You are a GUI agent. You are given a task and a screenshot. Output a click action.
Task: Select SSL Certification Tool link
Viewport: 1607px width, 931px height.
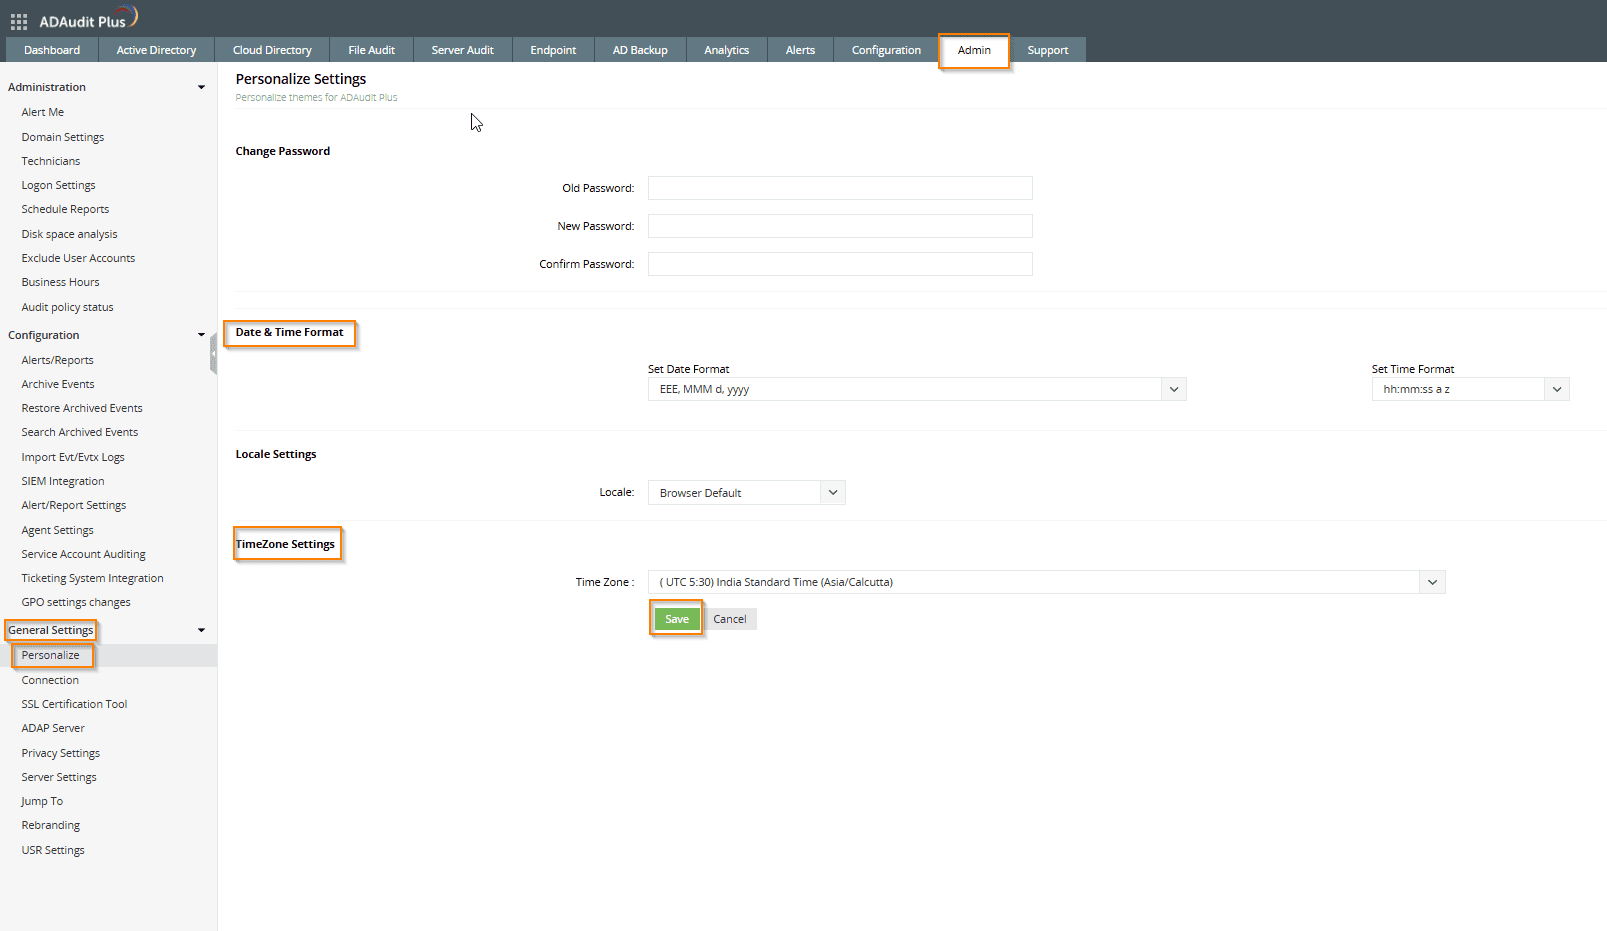74,705
